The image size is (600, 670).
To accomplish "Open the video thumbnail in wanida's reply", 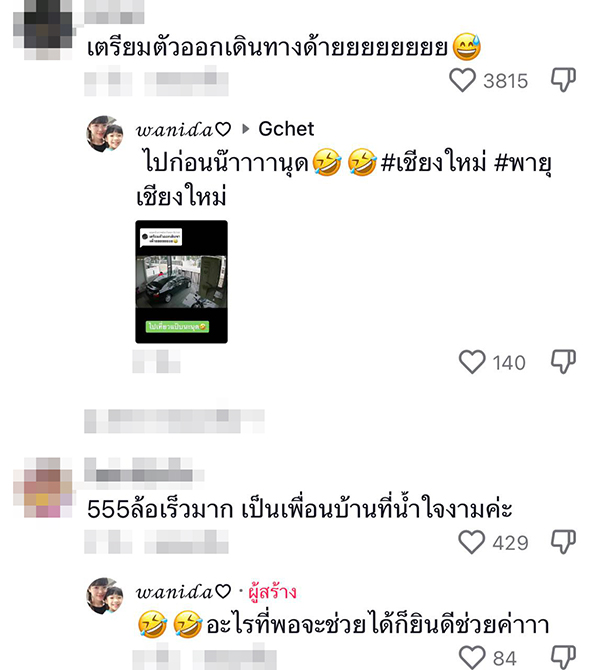I will (182, 282).
